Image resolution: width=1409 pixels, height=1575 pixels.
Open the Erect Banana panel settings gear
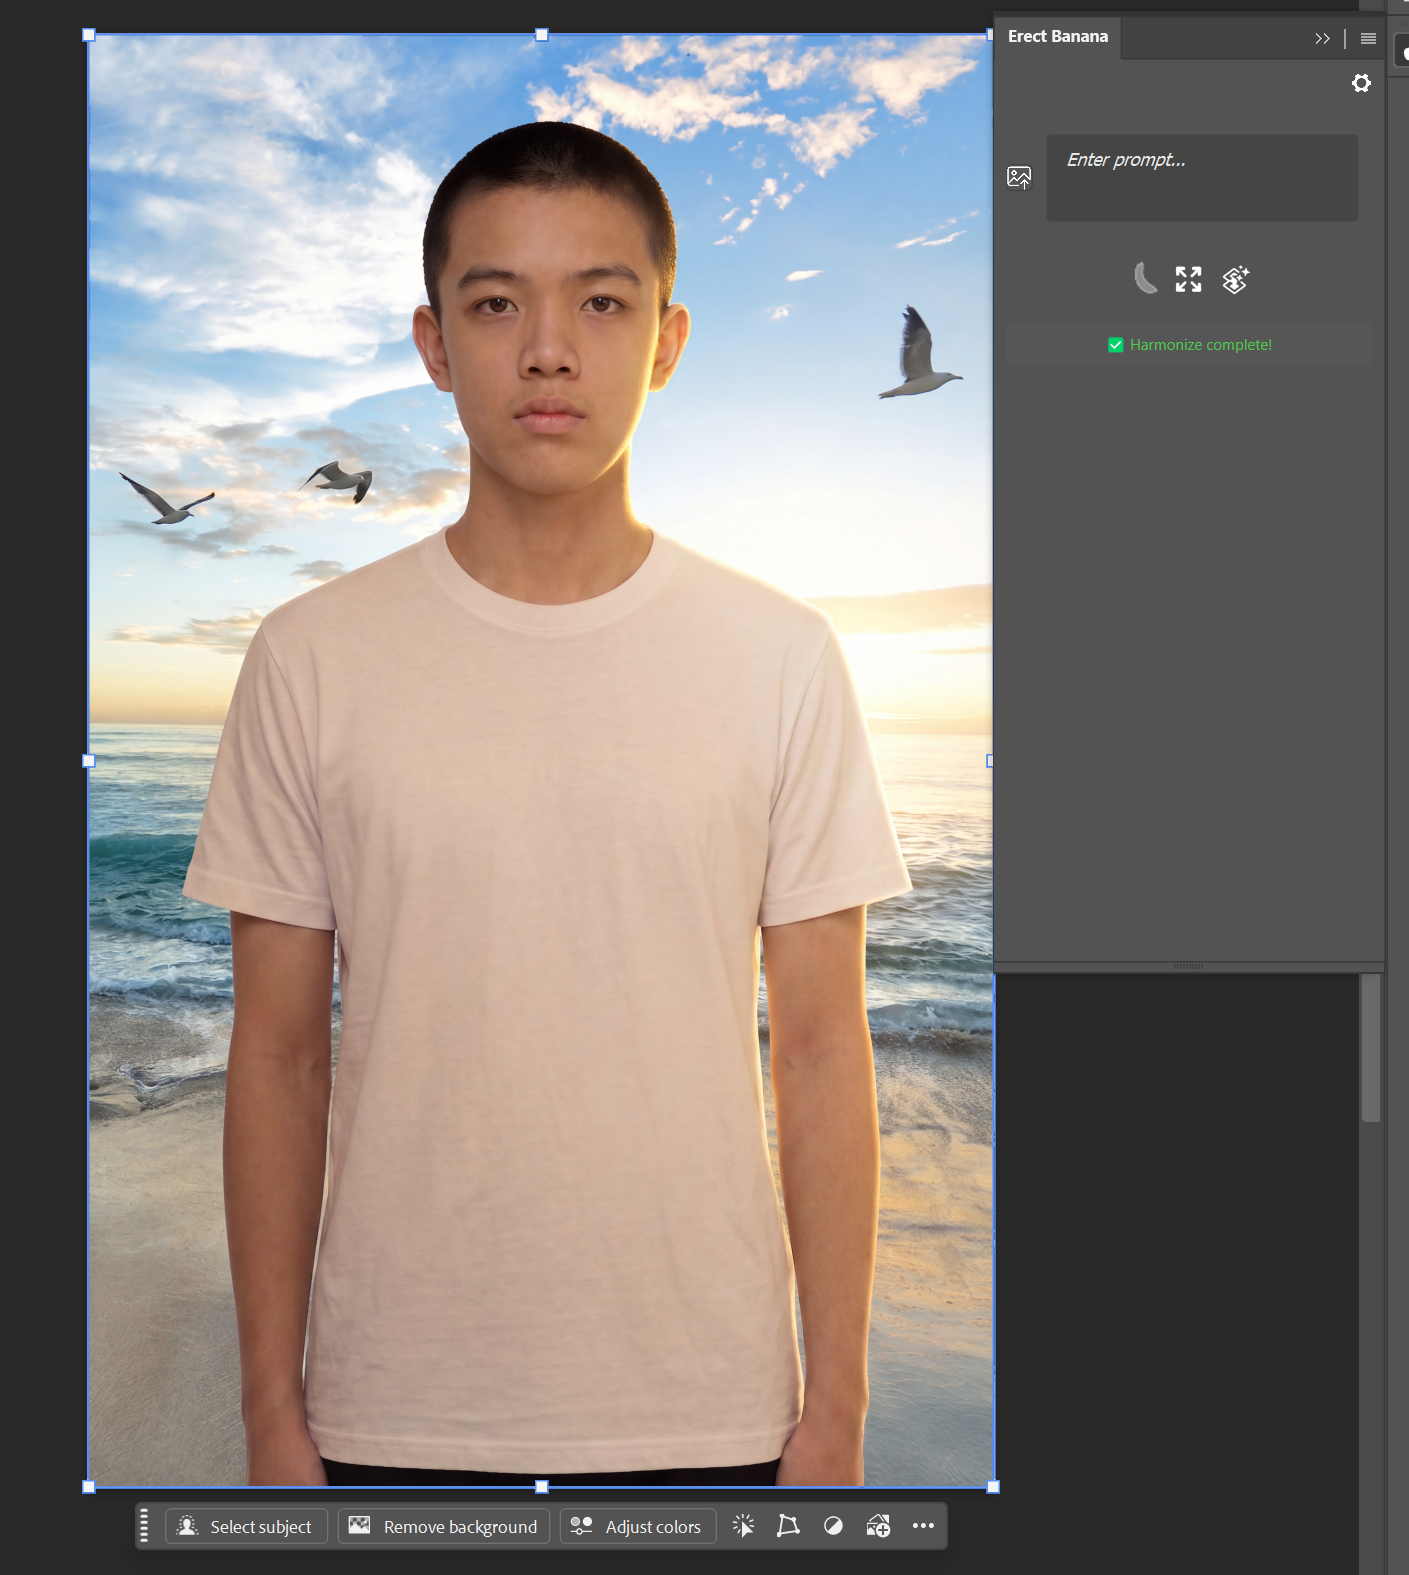tap(1361, 83)
